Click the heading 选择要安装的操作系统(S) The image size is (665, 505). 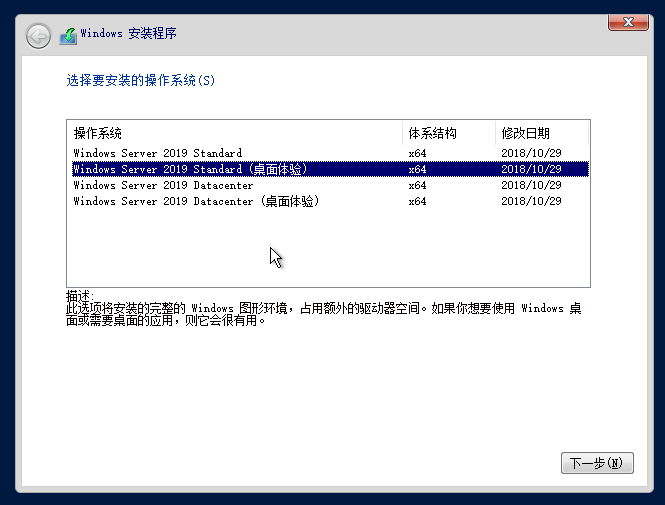point(140,80)
